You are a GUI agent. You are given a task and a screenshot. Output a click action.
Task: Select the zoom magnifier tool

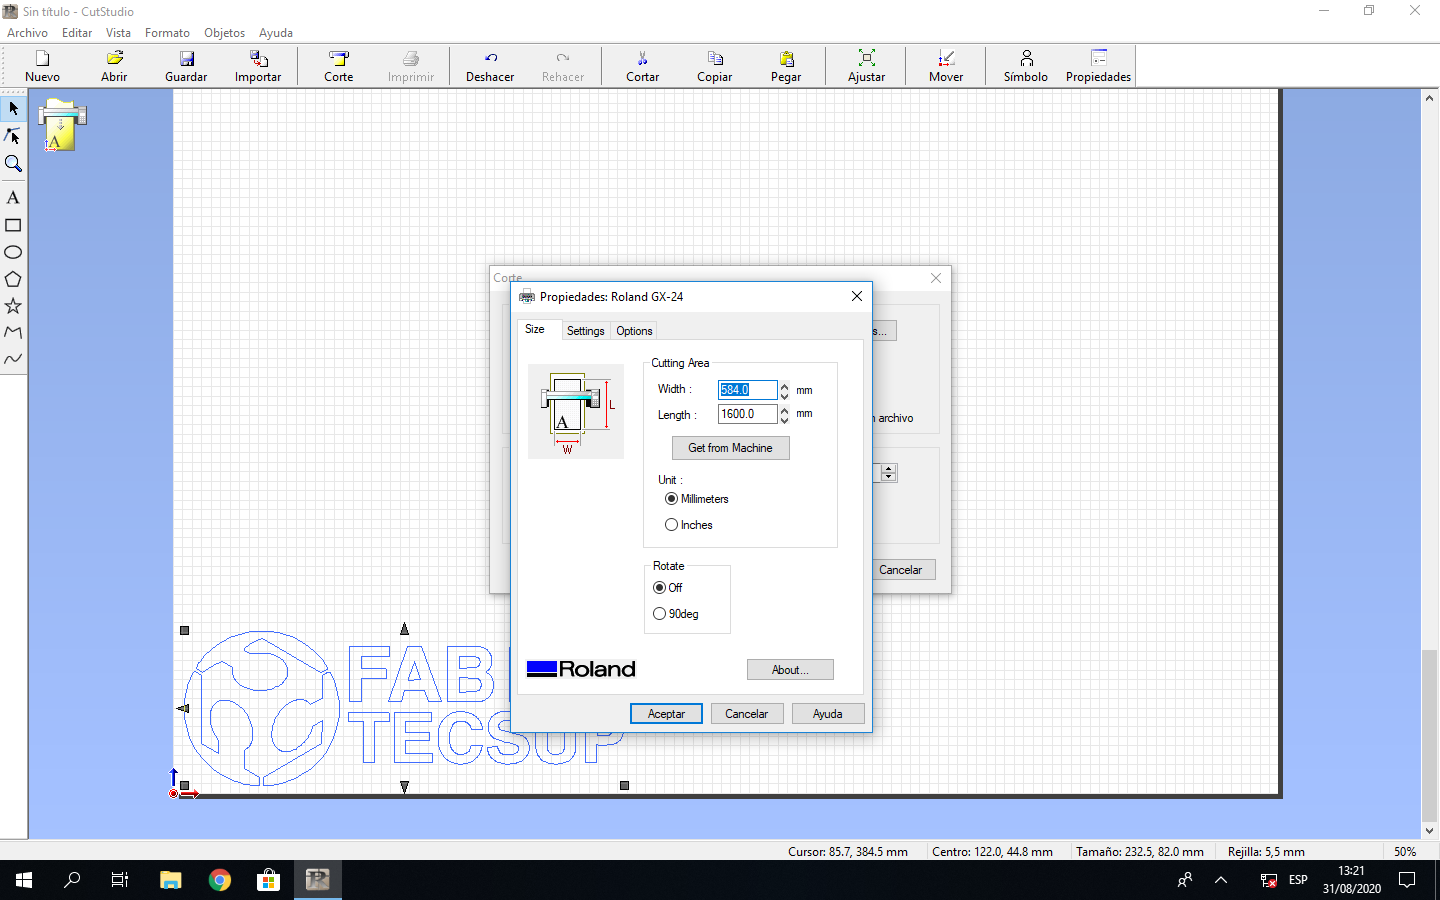tap(13, 164)
